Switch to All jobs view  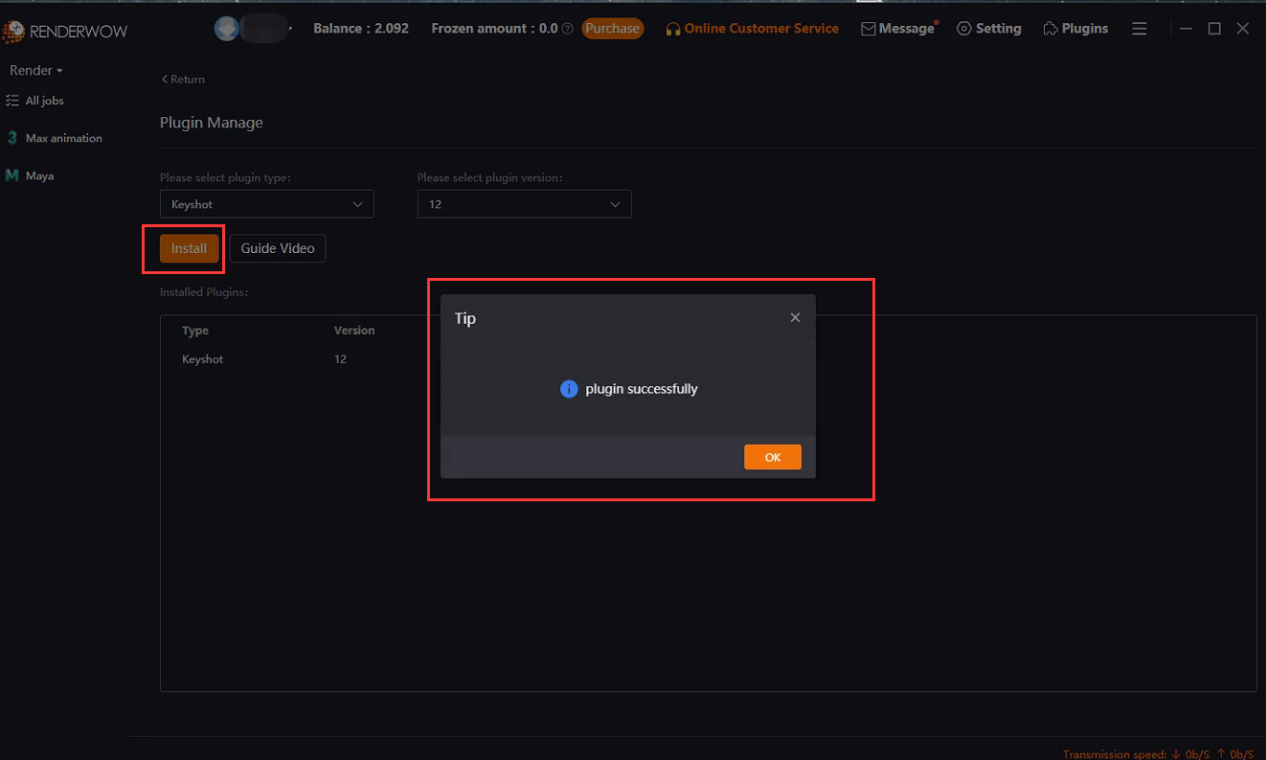43,100
